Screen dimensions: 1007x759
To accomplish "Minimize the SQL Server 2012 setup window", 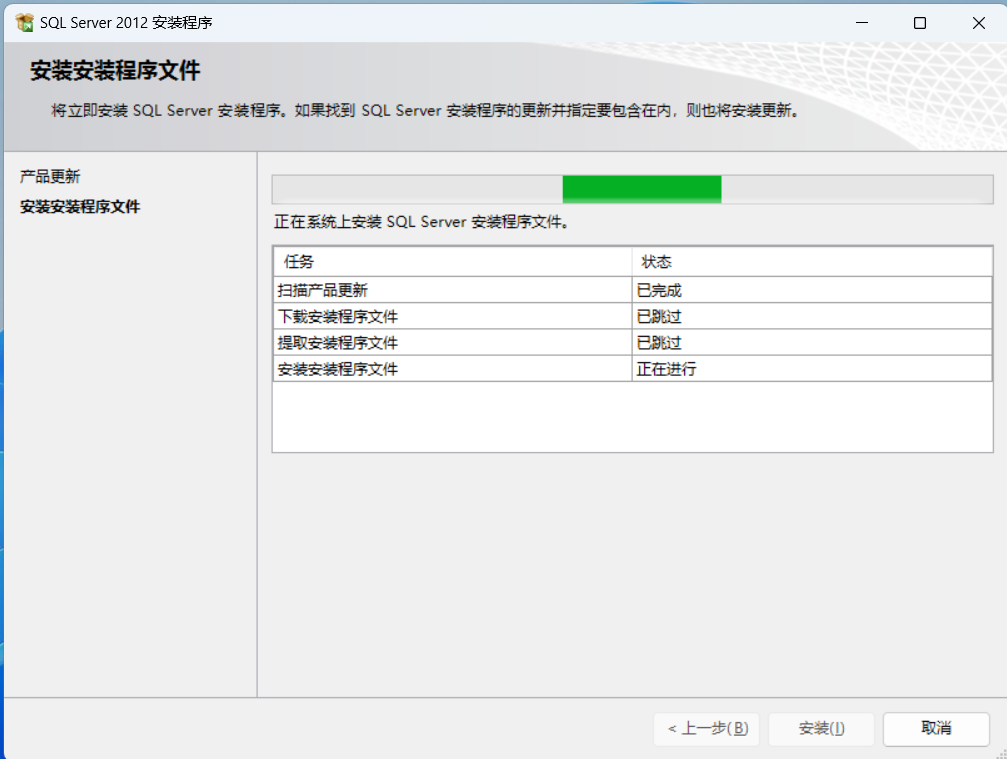I will 862,23.
